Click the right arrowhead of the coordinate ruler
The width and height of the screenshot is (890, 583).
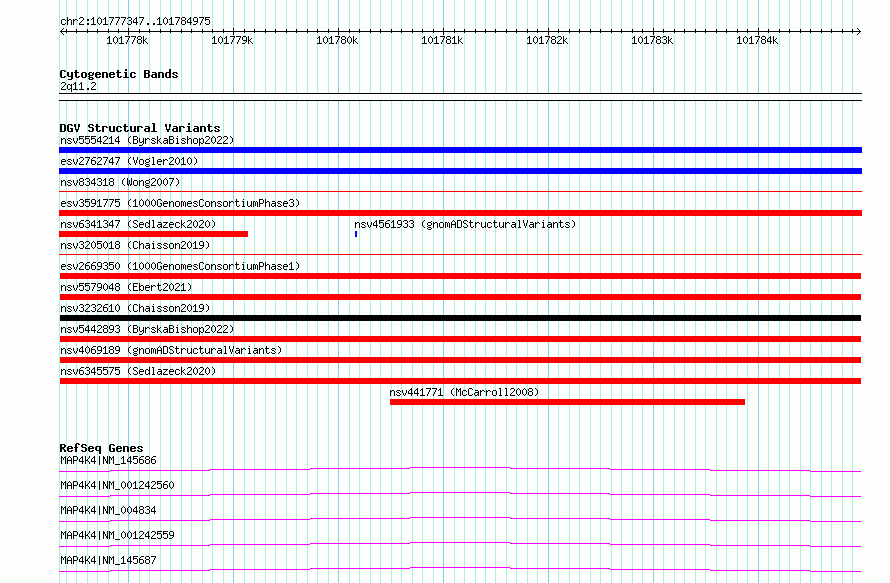[859, 32]
